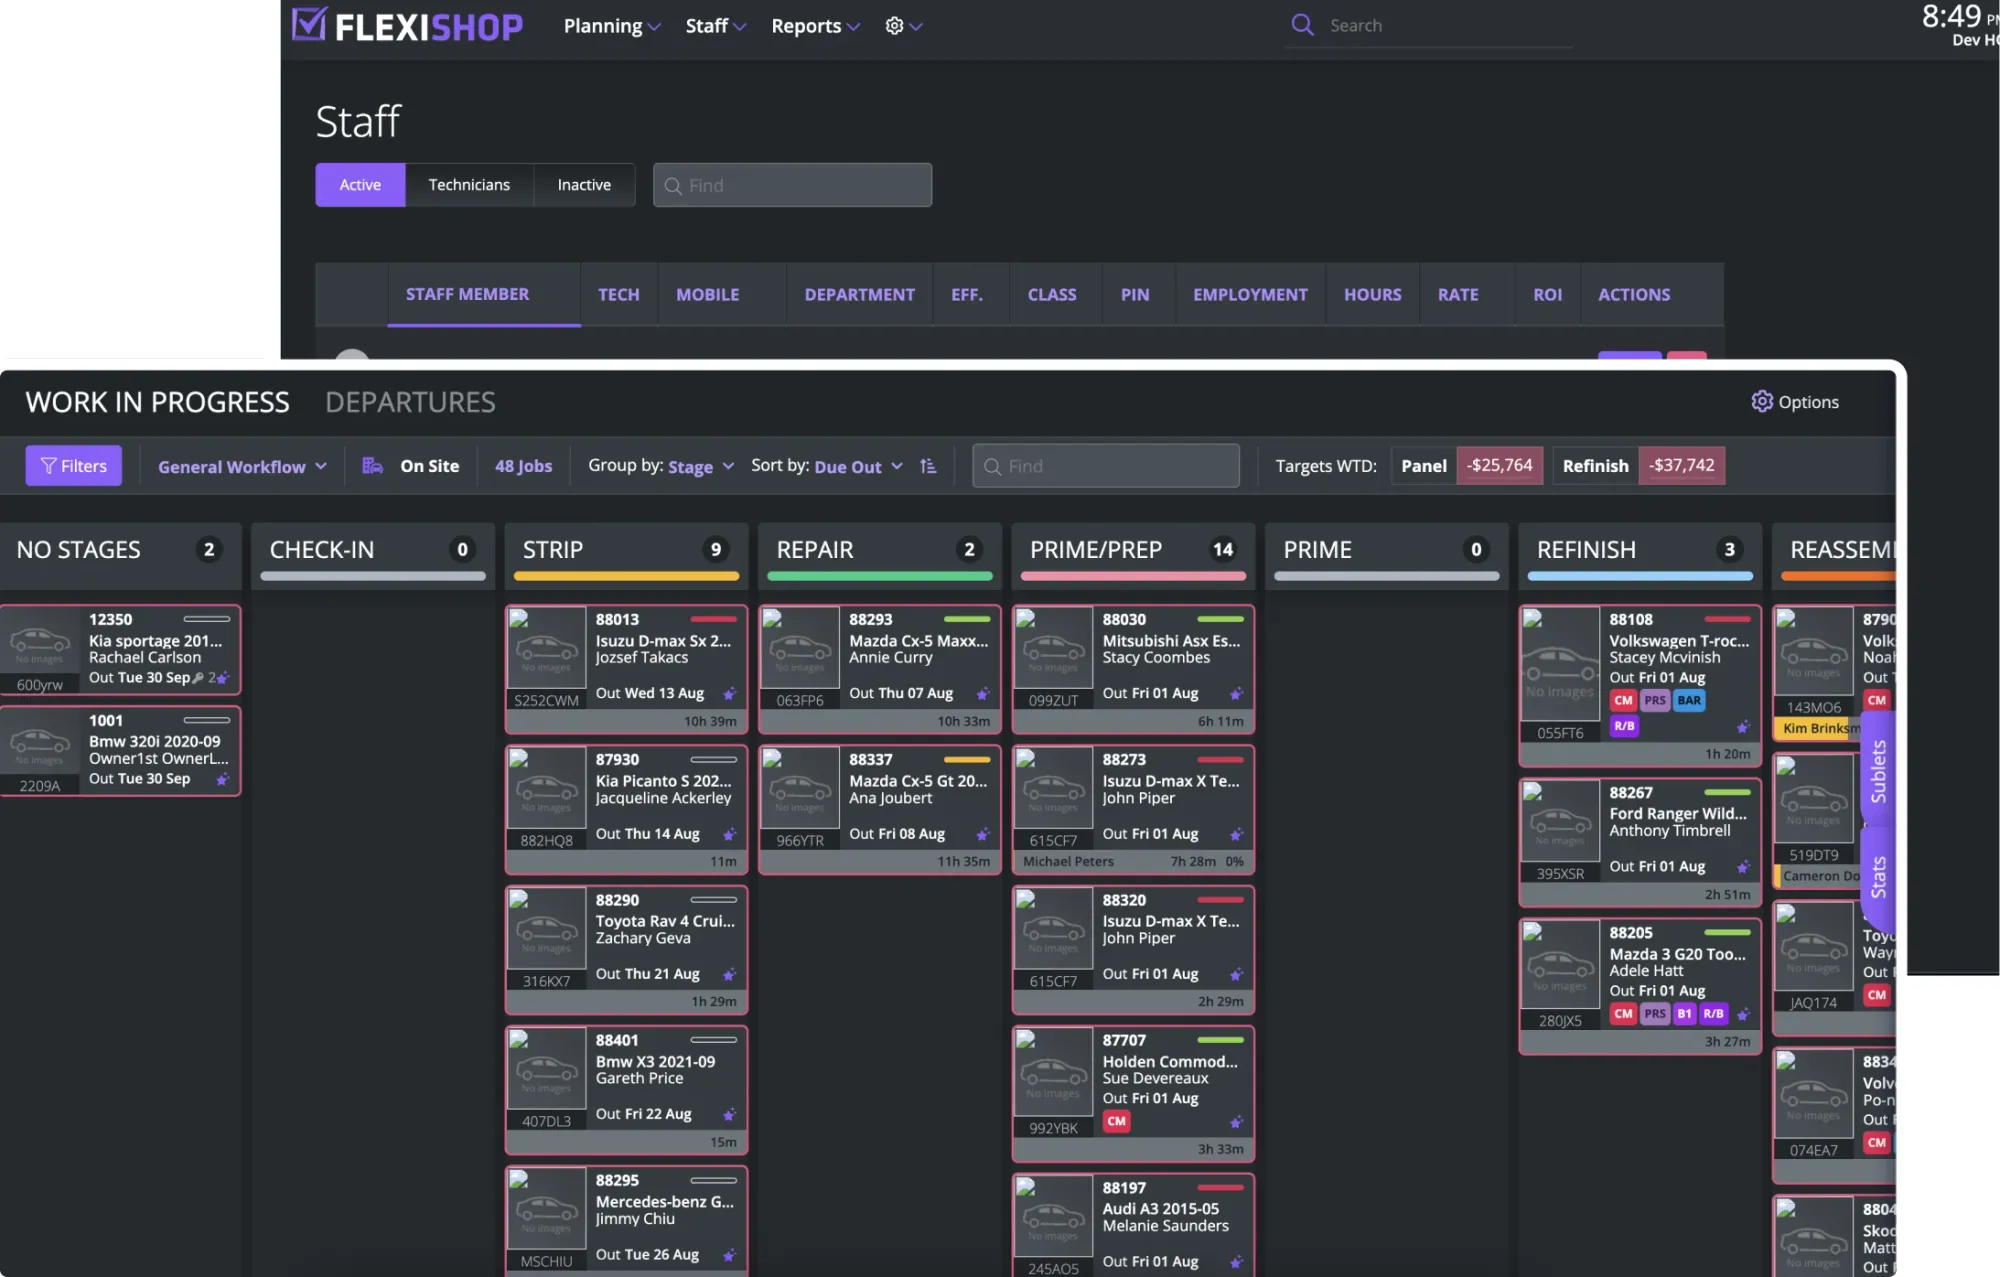The width and height of the screenshot is (2000, 1277).
Task: Click the On Site building icon
Action: tap(373, 466)
